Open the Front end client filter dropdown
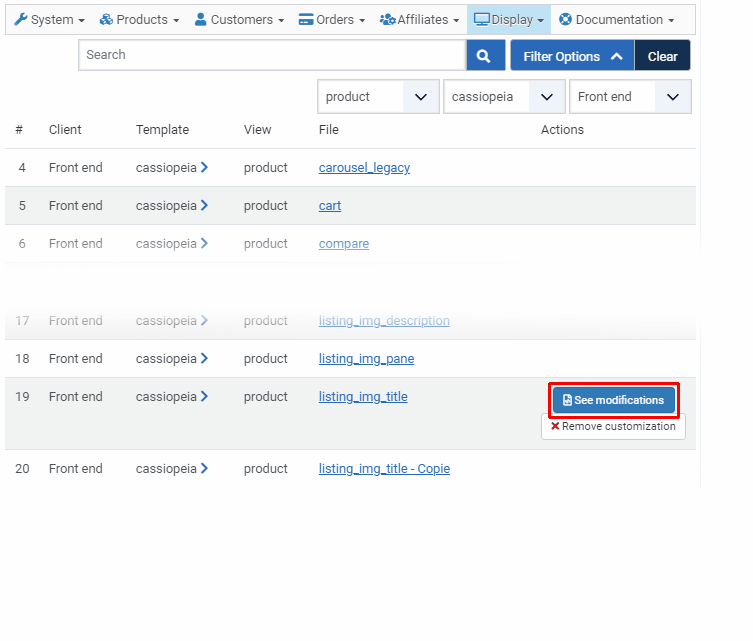The image size is (753, 641). pyautogui.click(x=630, y=97)
